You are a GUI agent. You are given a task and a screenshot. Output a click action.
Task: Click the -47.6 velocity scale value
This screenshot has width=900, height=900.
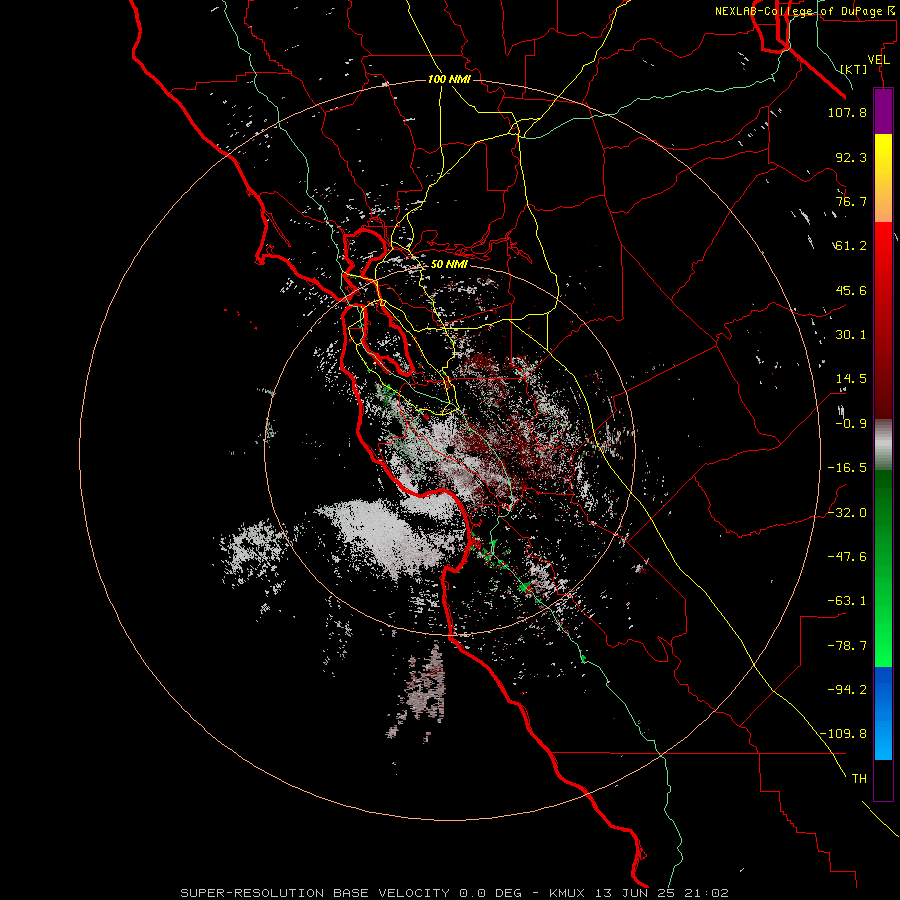point(847,557)
